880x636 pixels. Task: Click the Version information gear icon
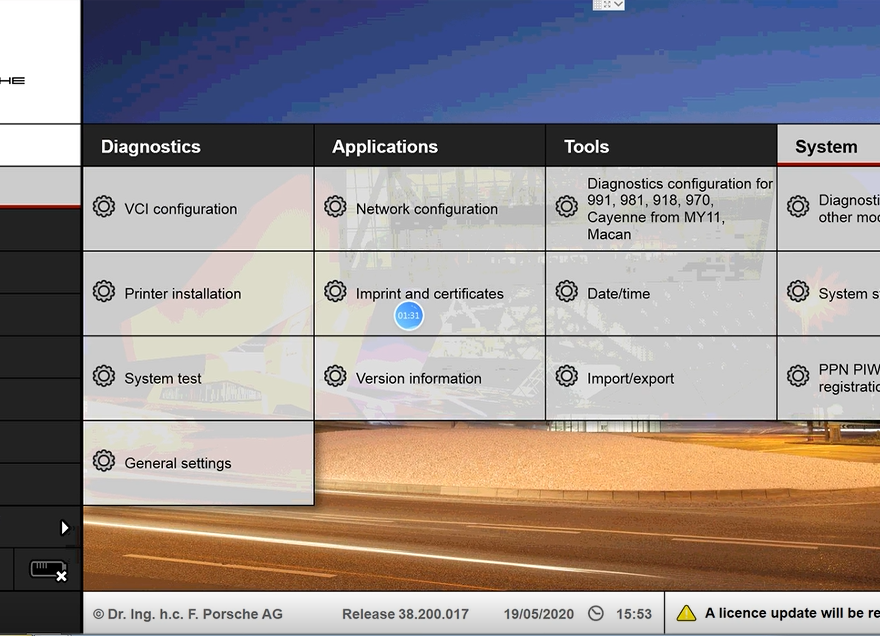click(335, 376)
